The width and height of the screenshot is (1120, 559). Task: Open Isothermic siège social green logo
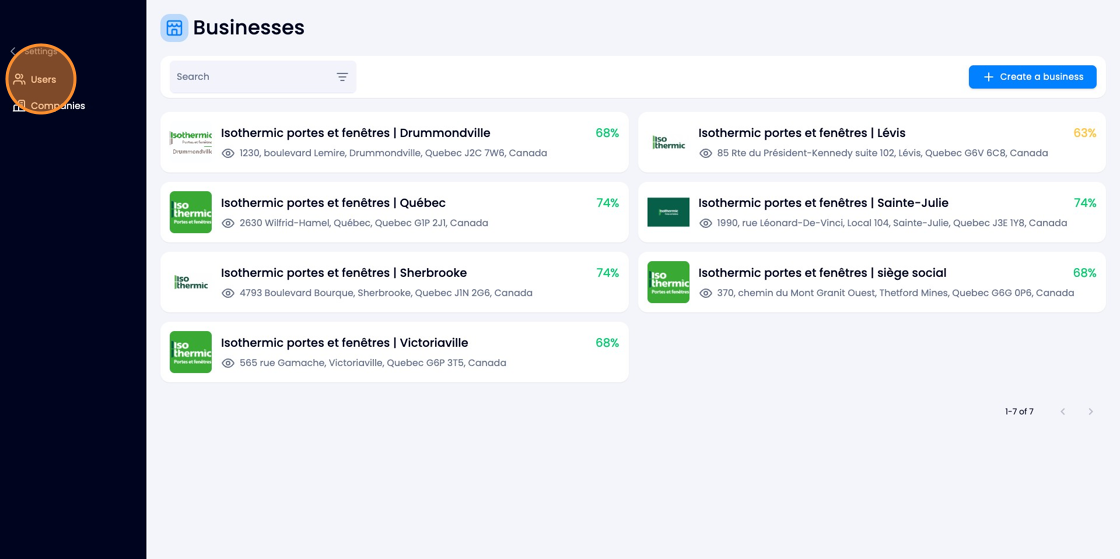click(668, 282)
